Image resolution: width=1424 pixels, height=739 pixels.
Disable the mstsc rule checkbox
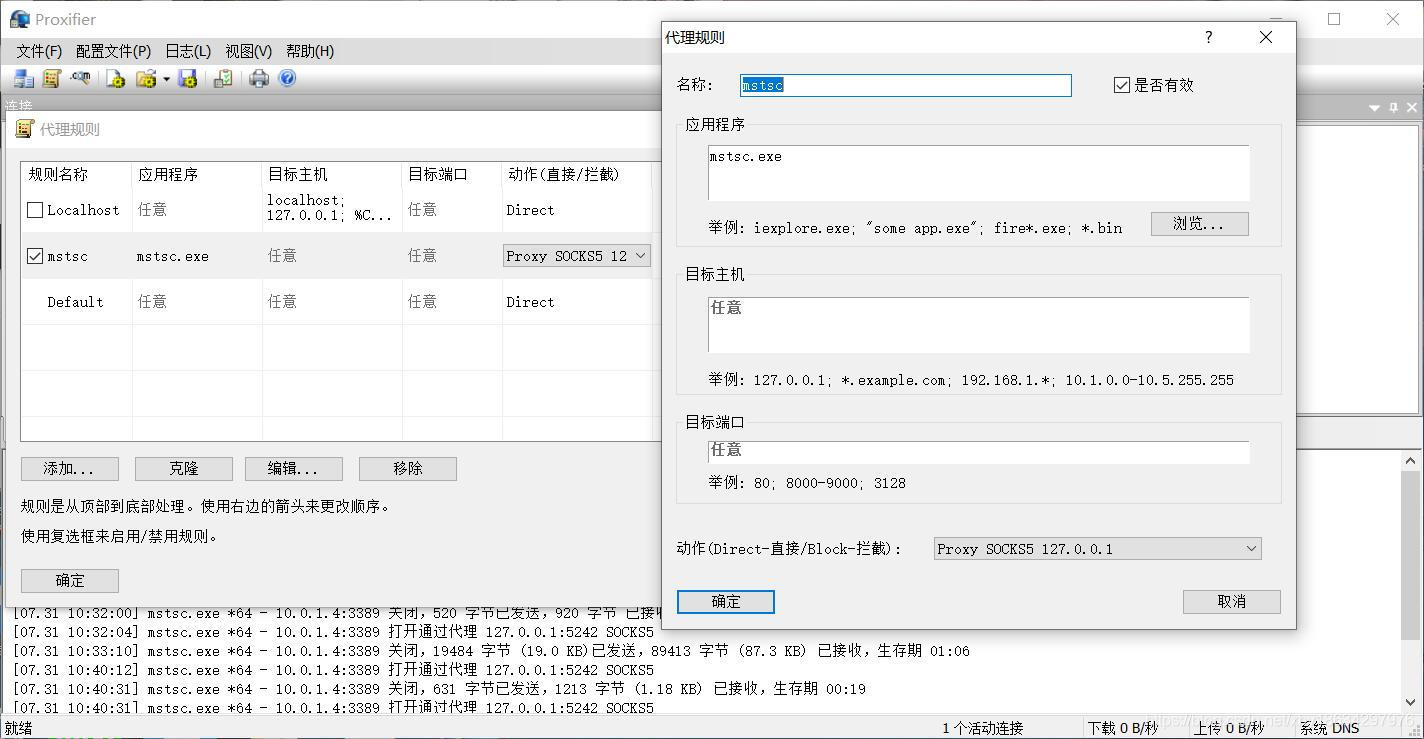pos(35,256)
